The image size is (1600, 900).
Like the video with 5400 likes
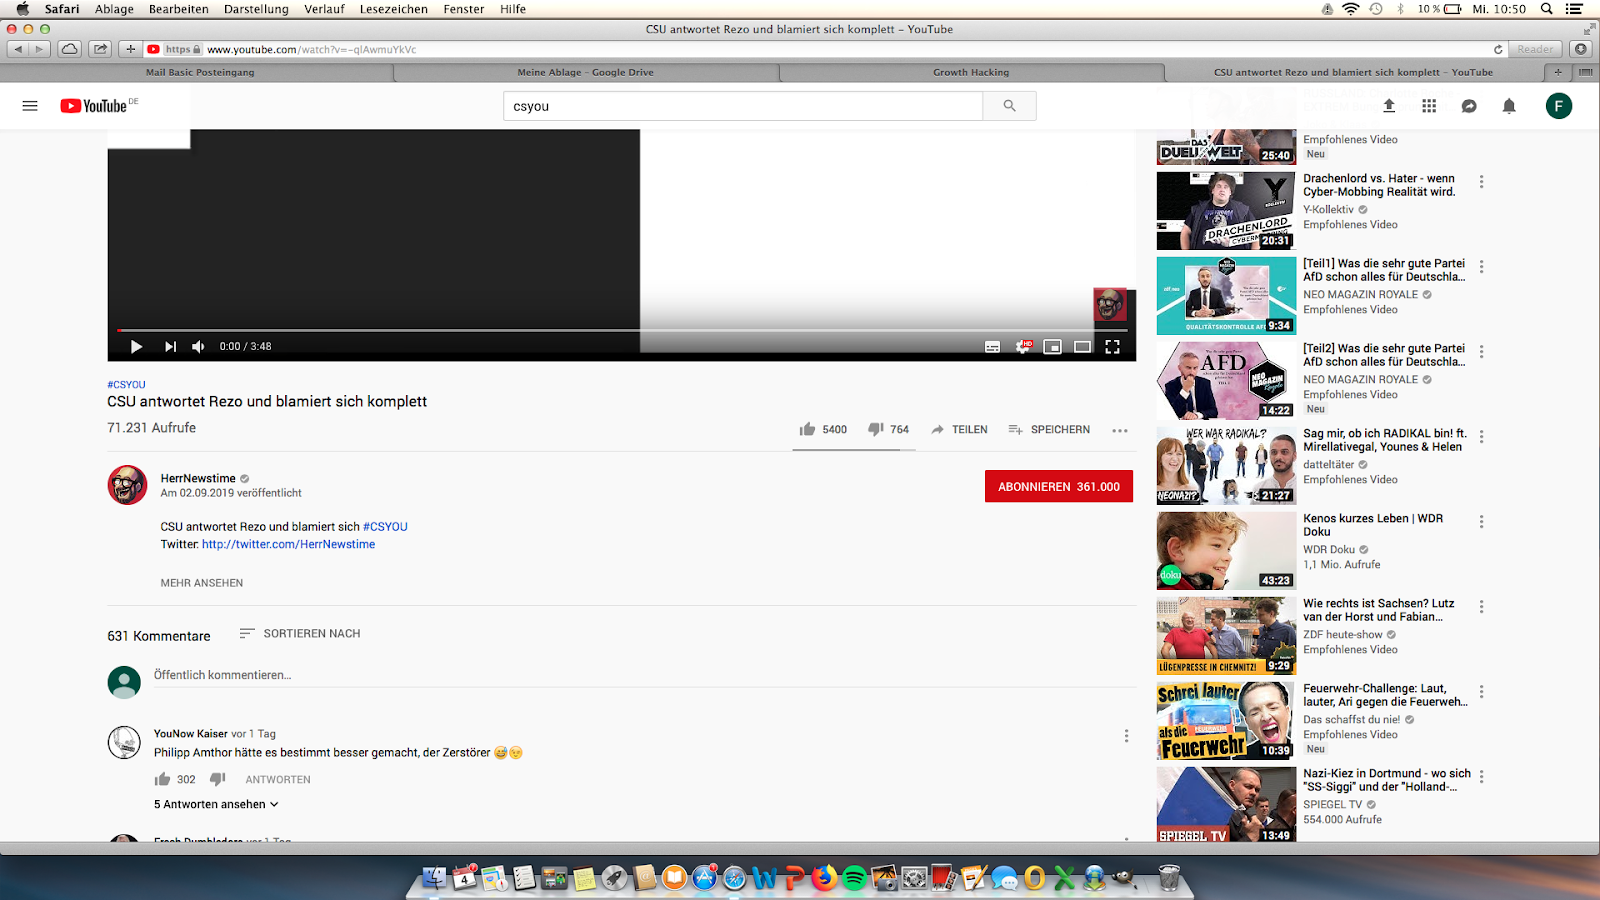(x=823, y=429)
